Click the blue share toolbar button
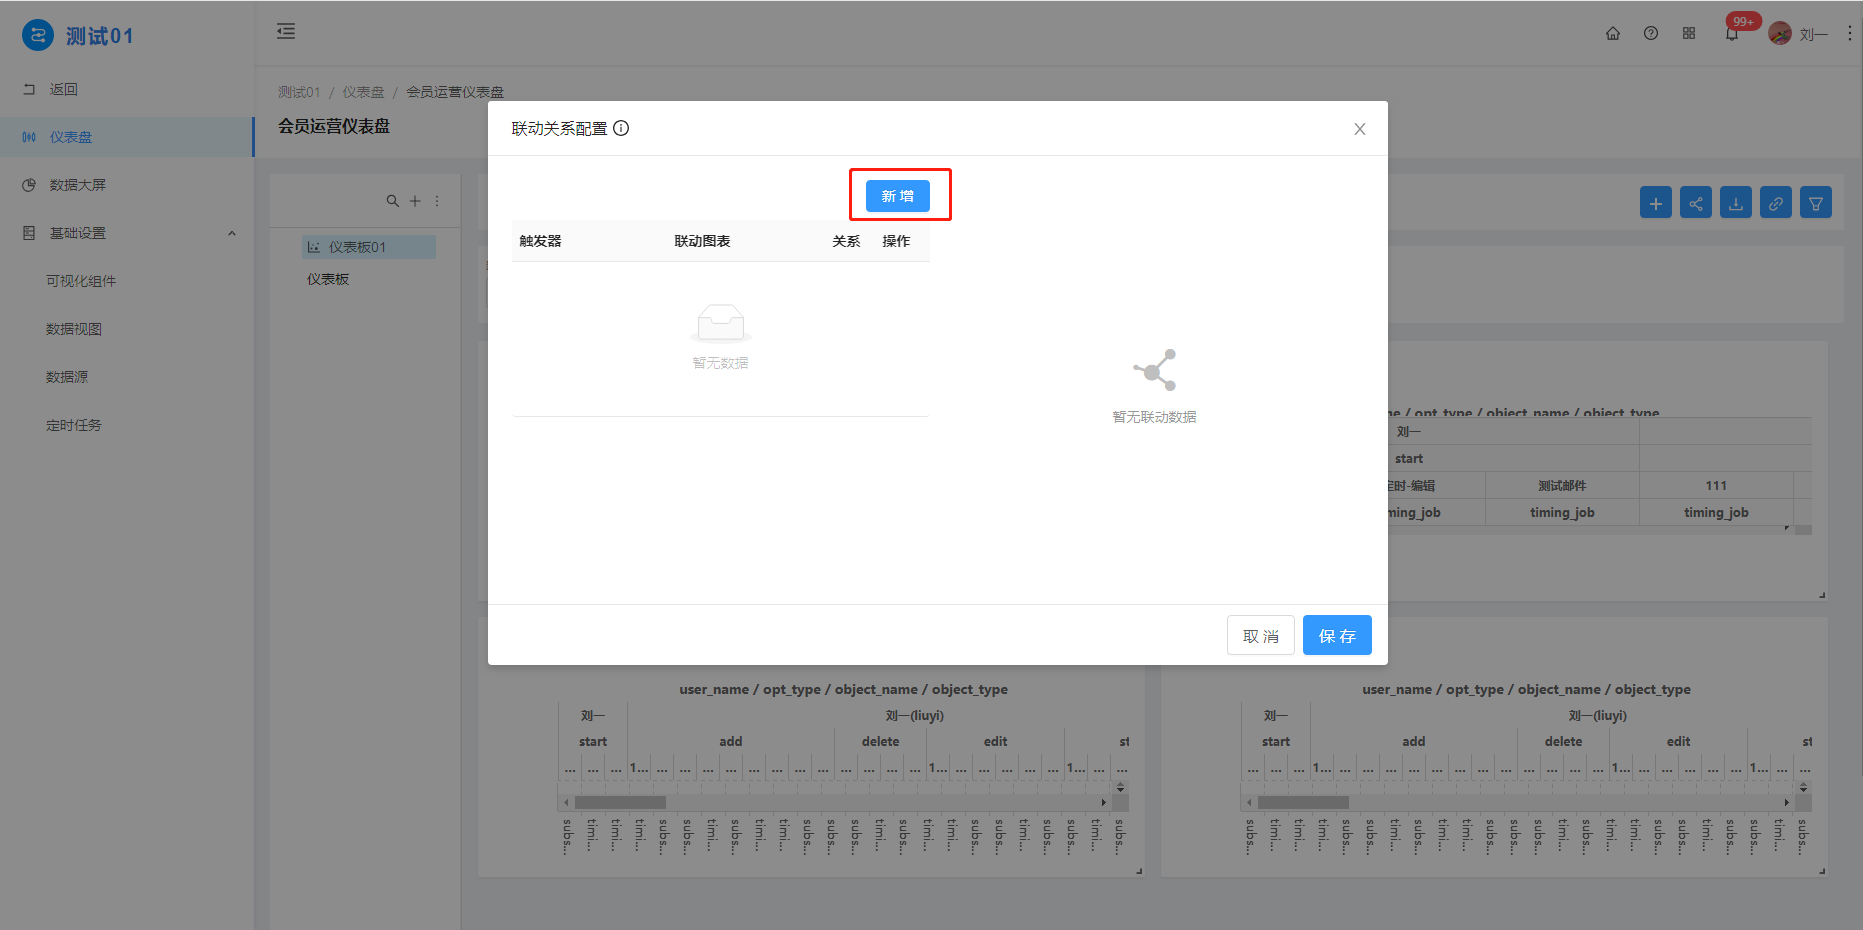This screenshot has width=1863, height=930. (x=1696, y=203)
